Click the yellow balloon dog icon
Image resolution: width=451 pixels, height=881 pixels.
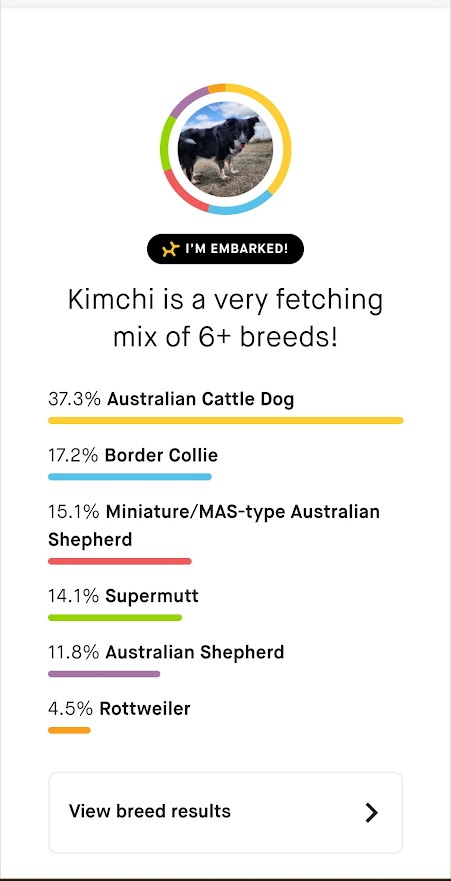click(x=170, y=249)
